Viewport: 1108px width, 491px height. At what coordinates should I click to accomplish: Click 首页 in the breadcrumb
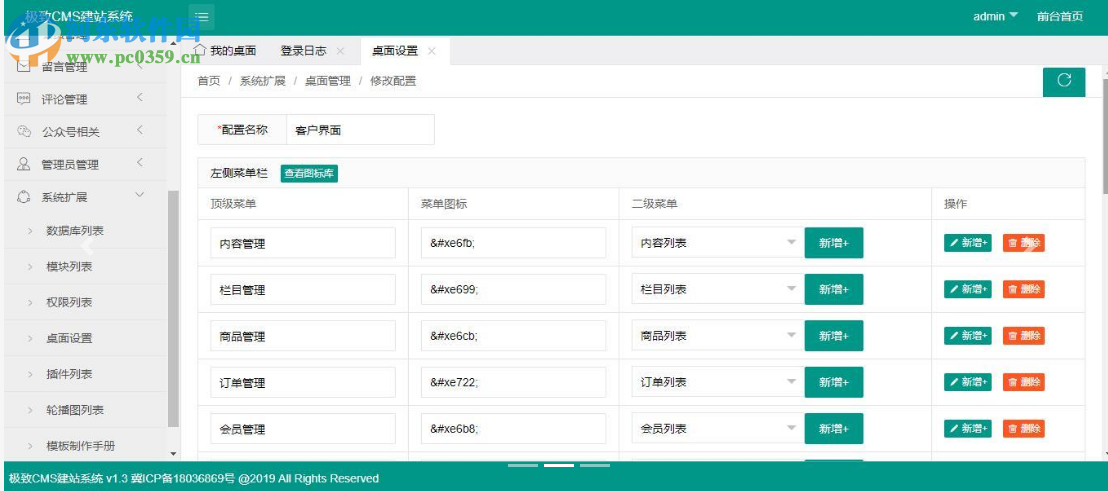pyautogui.click(x=208, y=81)
